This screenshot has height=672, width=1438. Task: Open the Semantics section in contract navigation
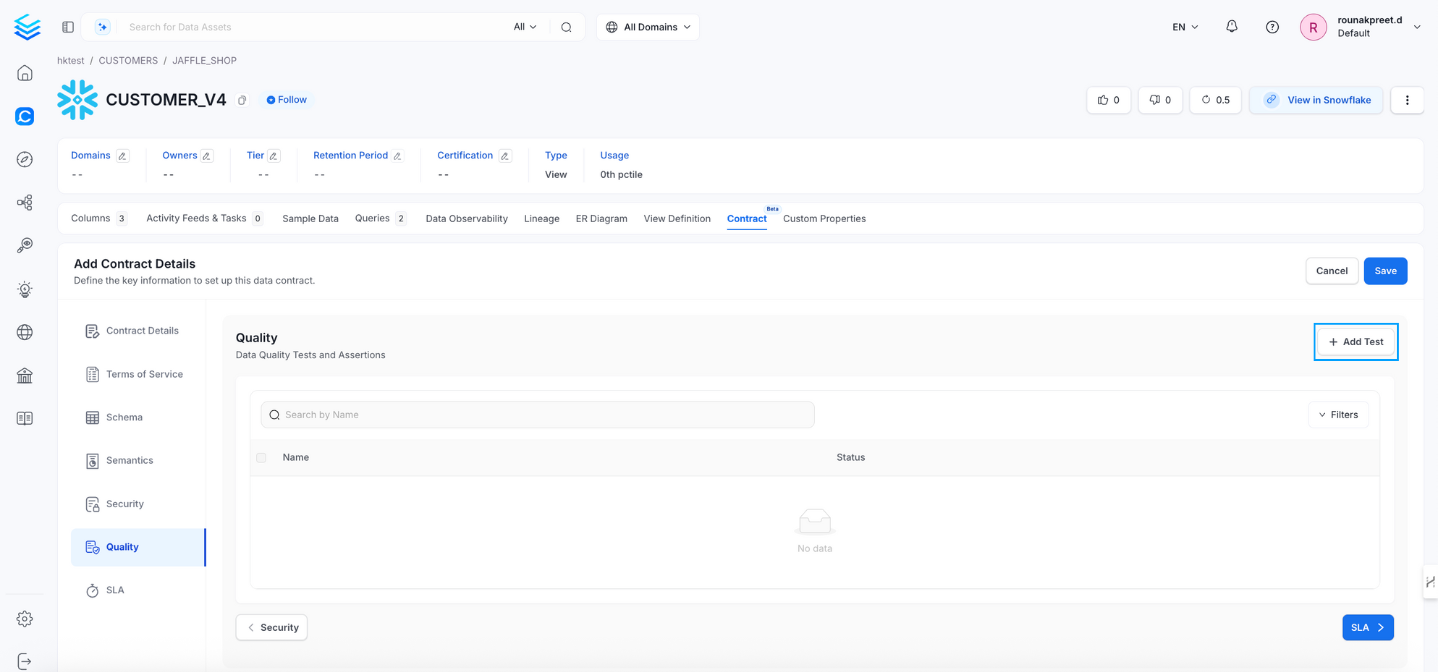[x=127, y=460]
